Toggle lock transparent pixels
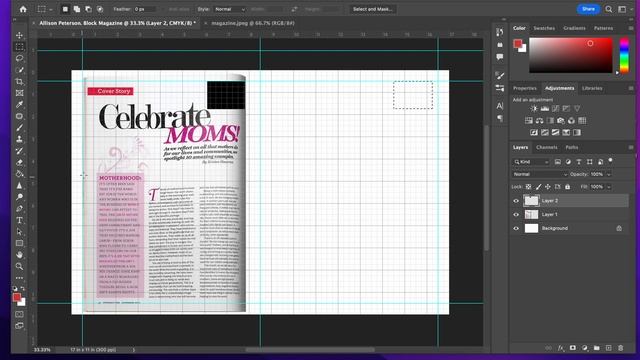Viewport: 640px width, 360px height. 528,187
